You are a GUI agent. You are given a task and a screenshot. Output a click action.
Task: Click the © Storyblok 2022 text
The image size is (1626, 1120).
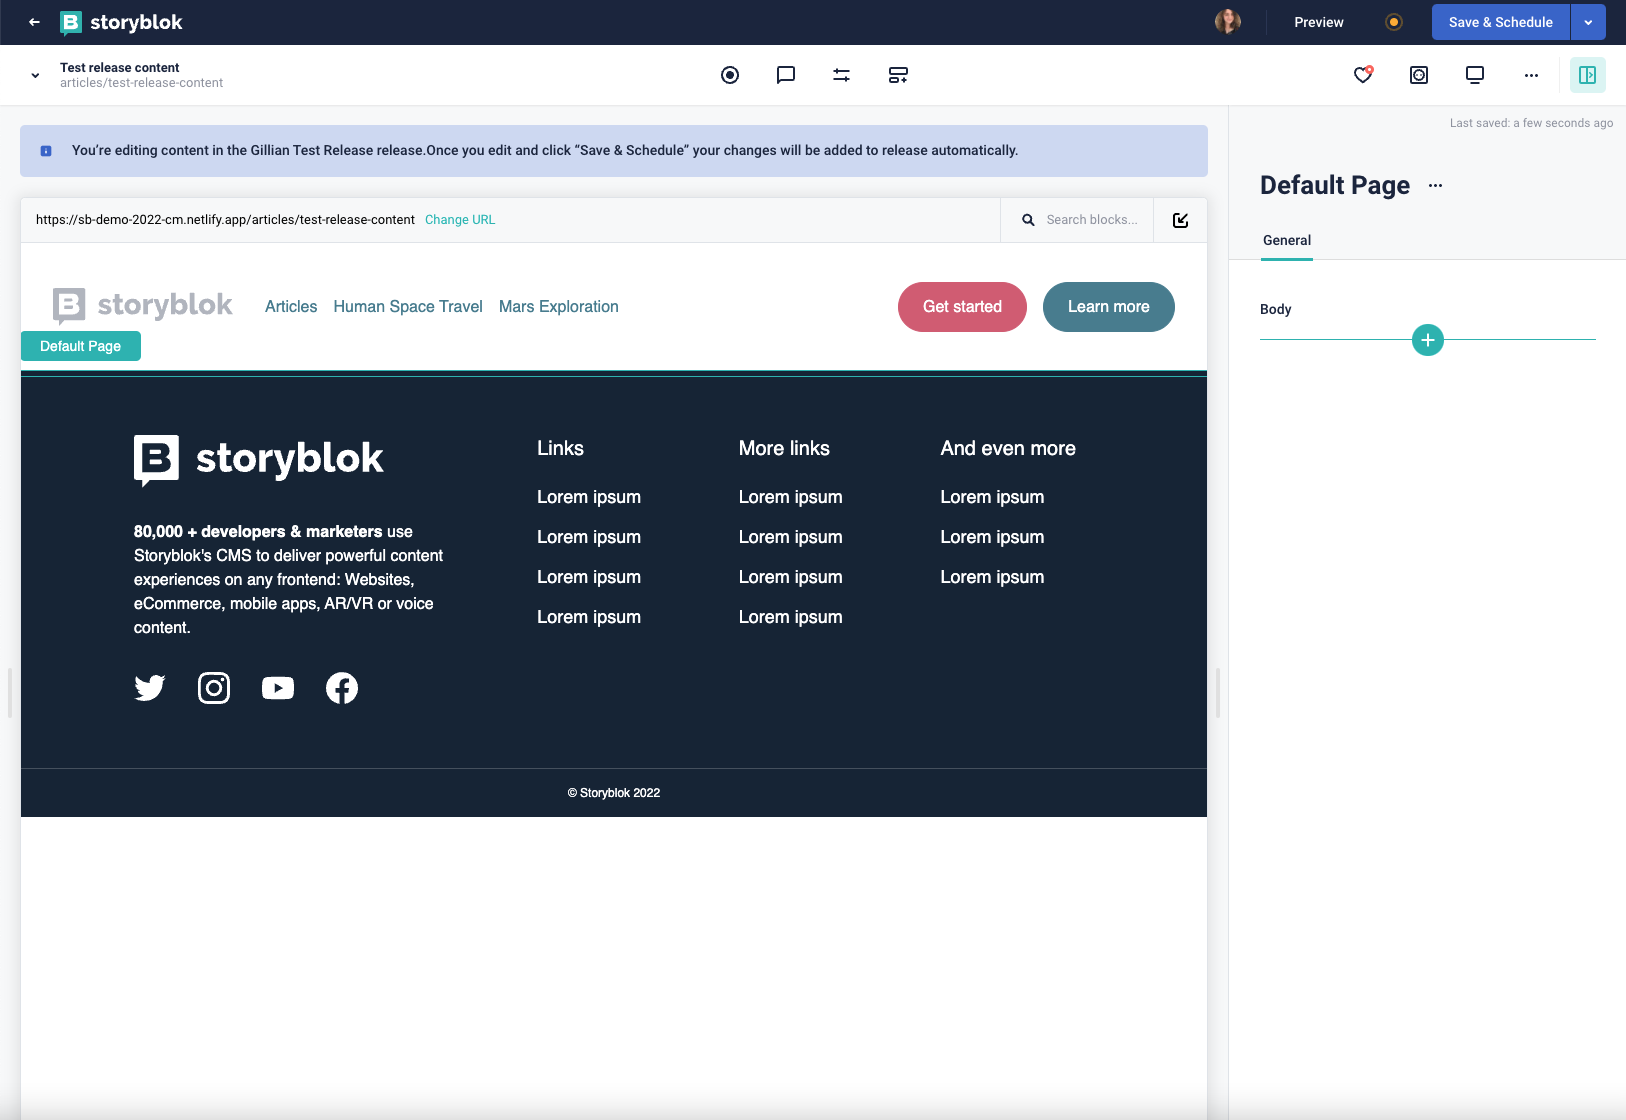614,793
